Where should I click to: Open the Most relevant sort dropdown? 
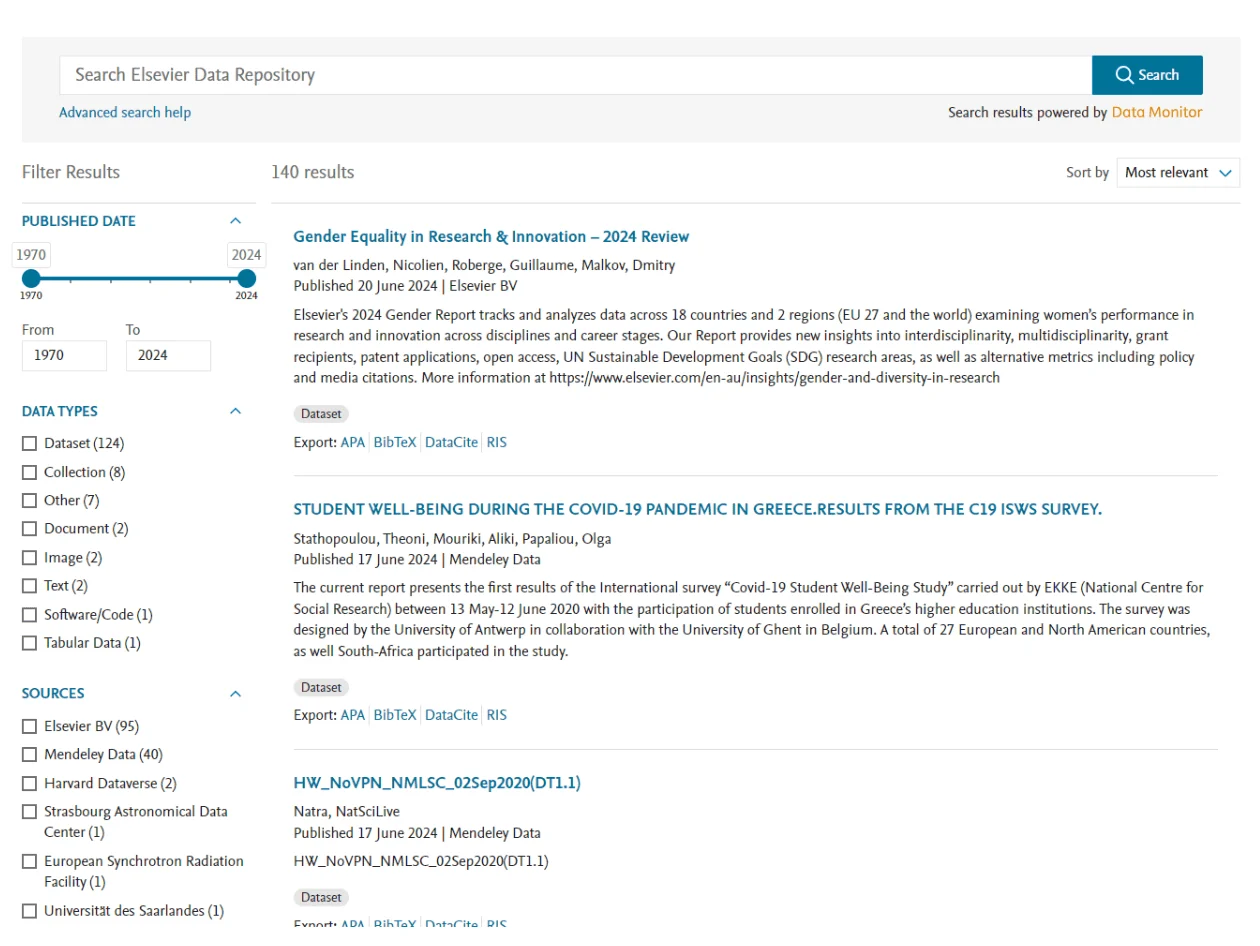[x=1178, y=172]
